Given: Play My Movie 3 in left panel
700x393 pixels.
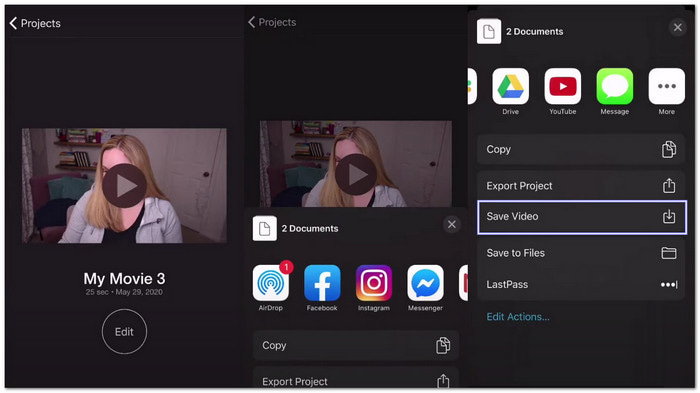Looking at the screenshot, I should pyautogui.click(x=124, y=186).
